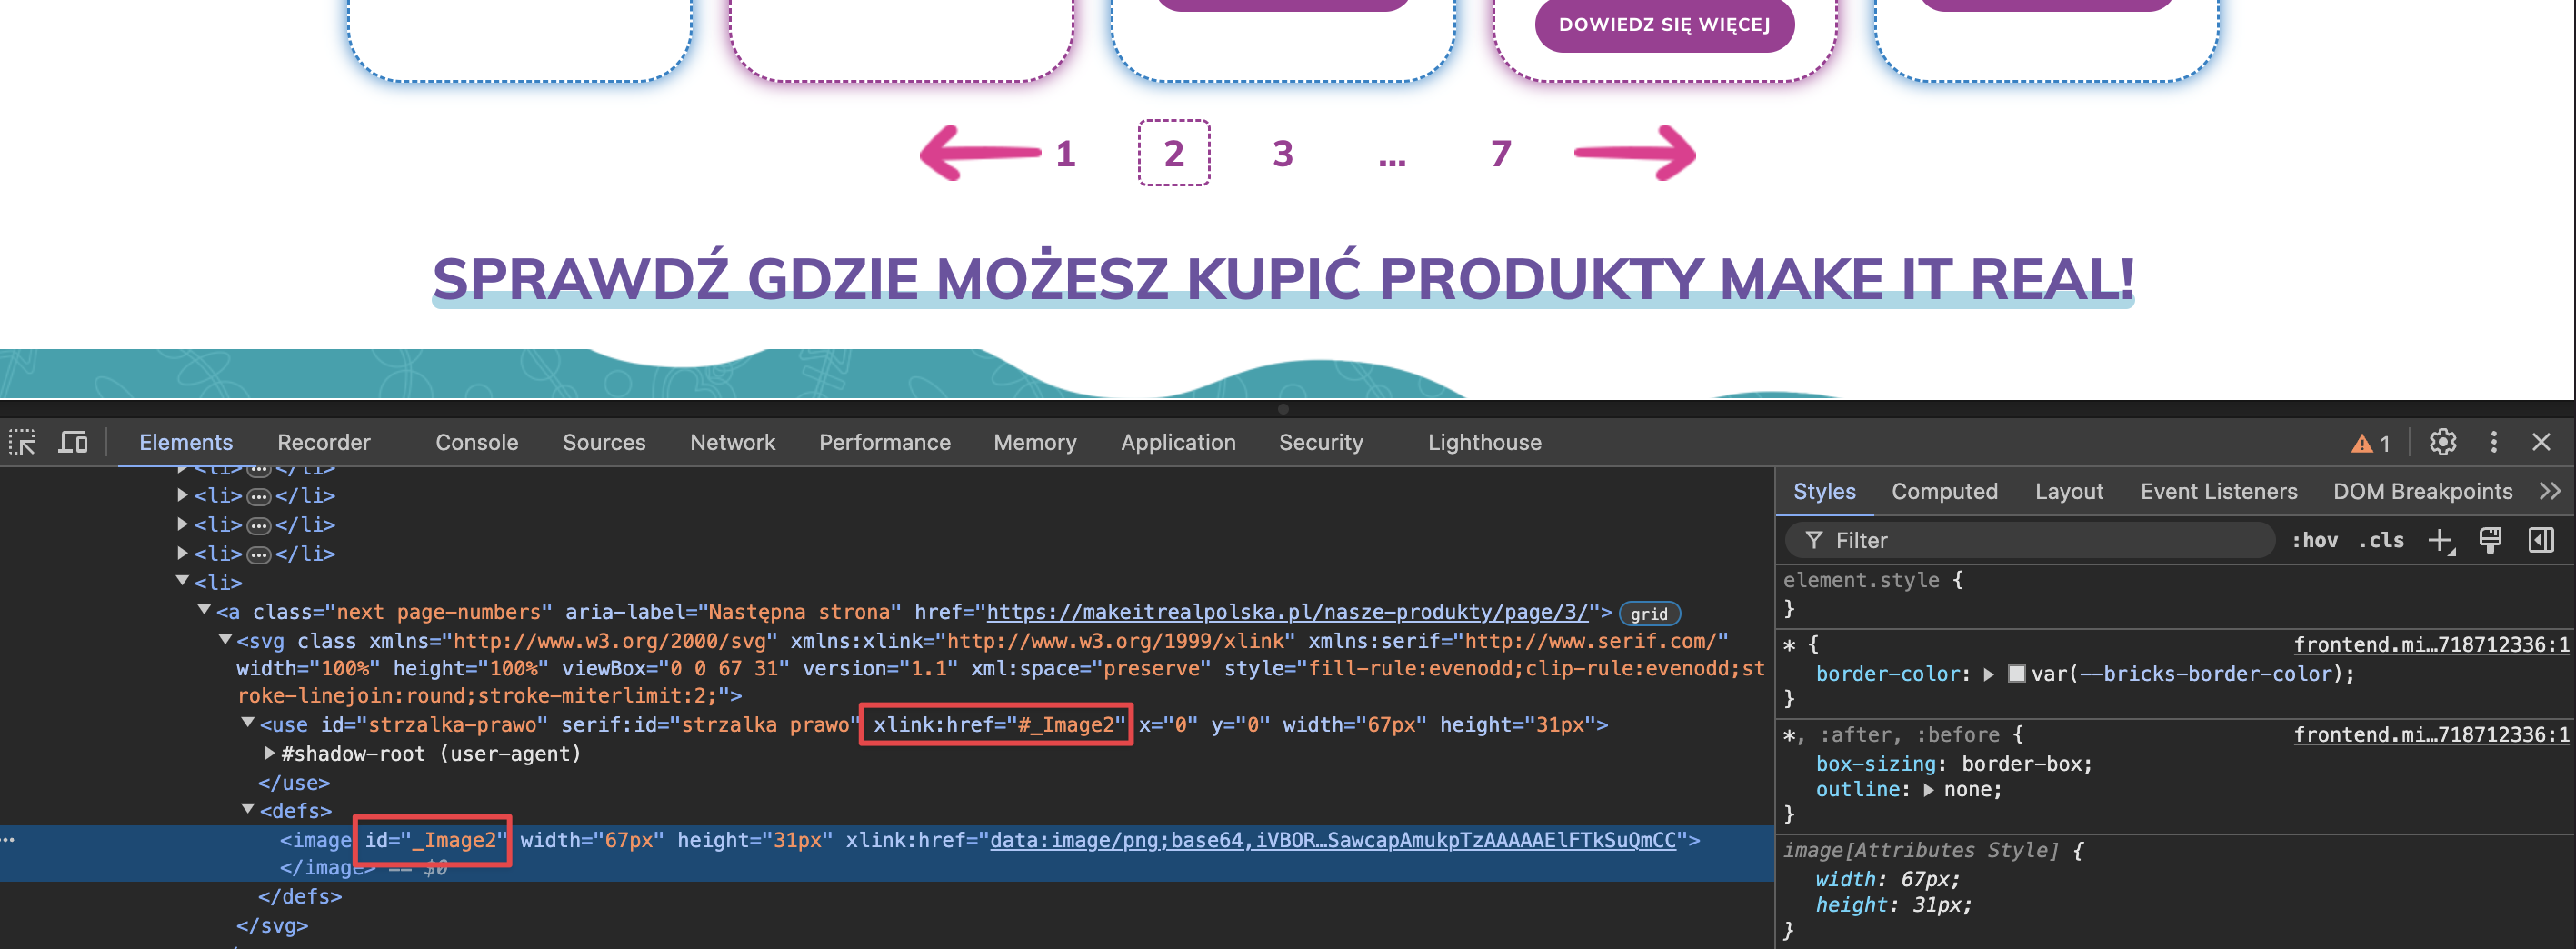Click the grid badge on anchor element
Image resolution: width=2576 pixels, height=949 pixels.
click(1649, 614)
